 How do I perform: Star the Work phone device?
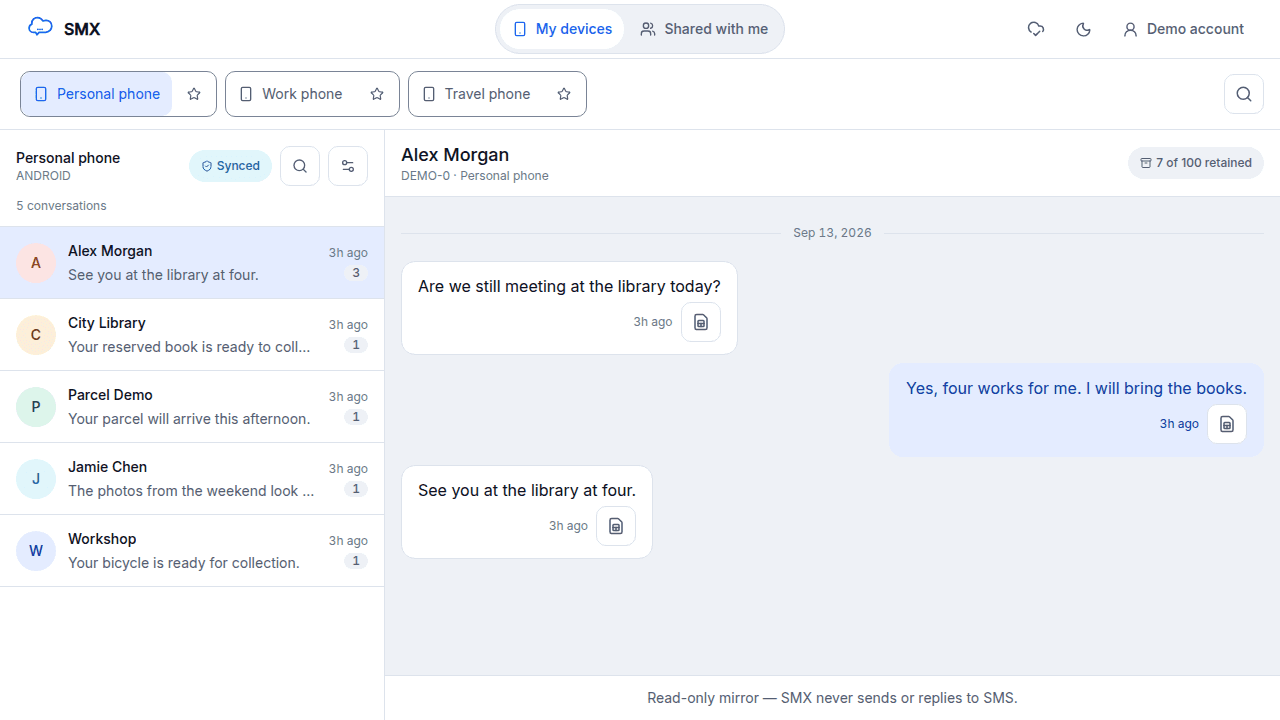click(x=377, y=94)
